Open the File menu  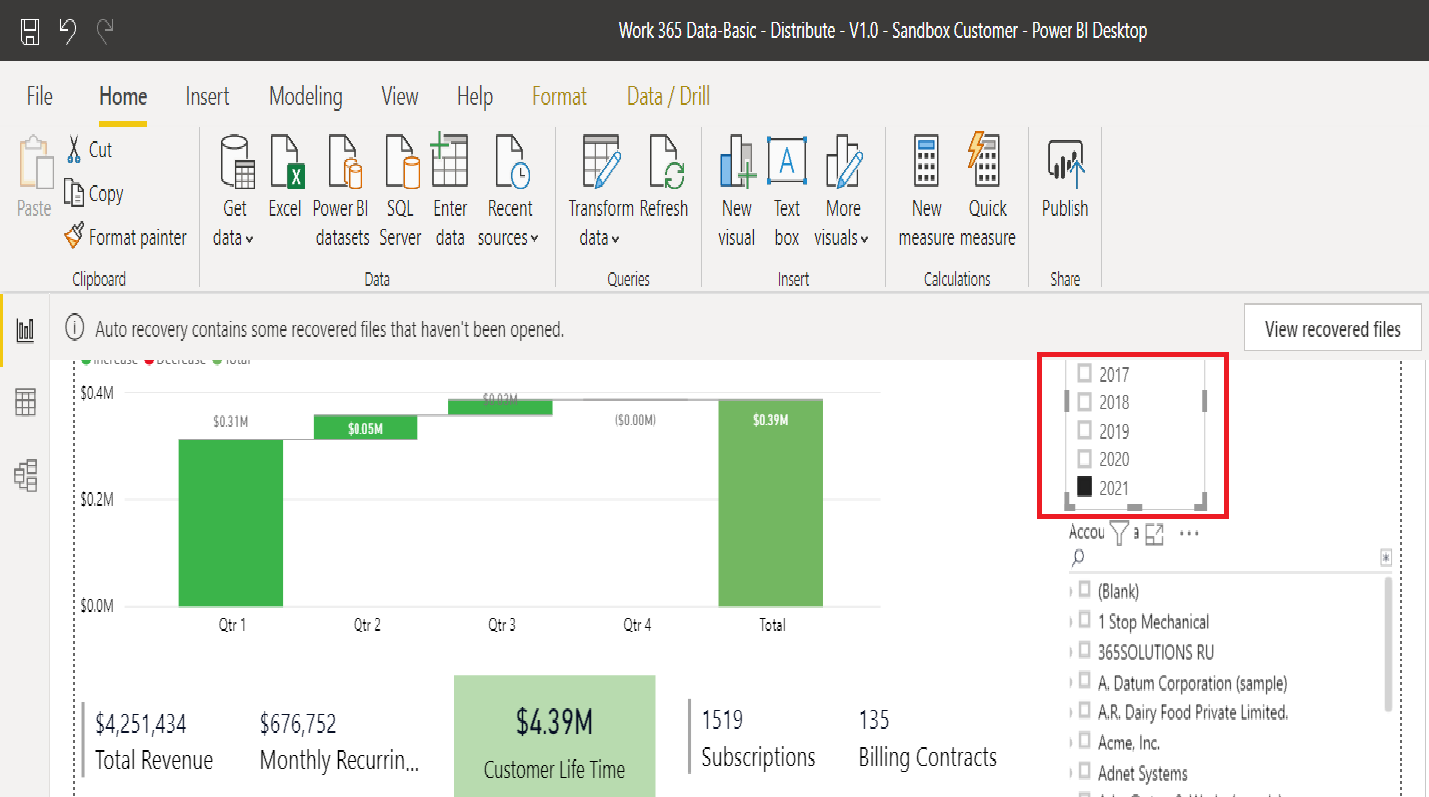pos(39,96)
